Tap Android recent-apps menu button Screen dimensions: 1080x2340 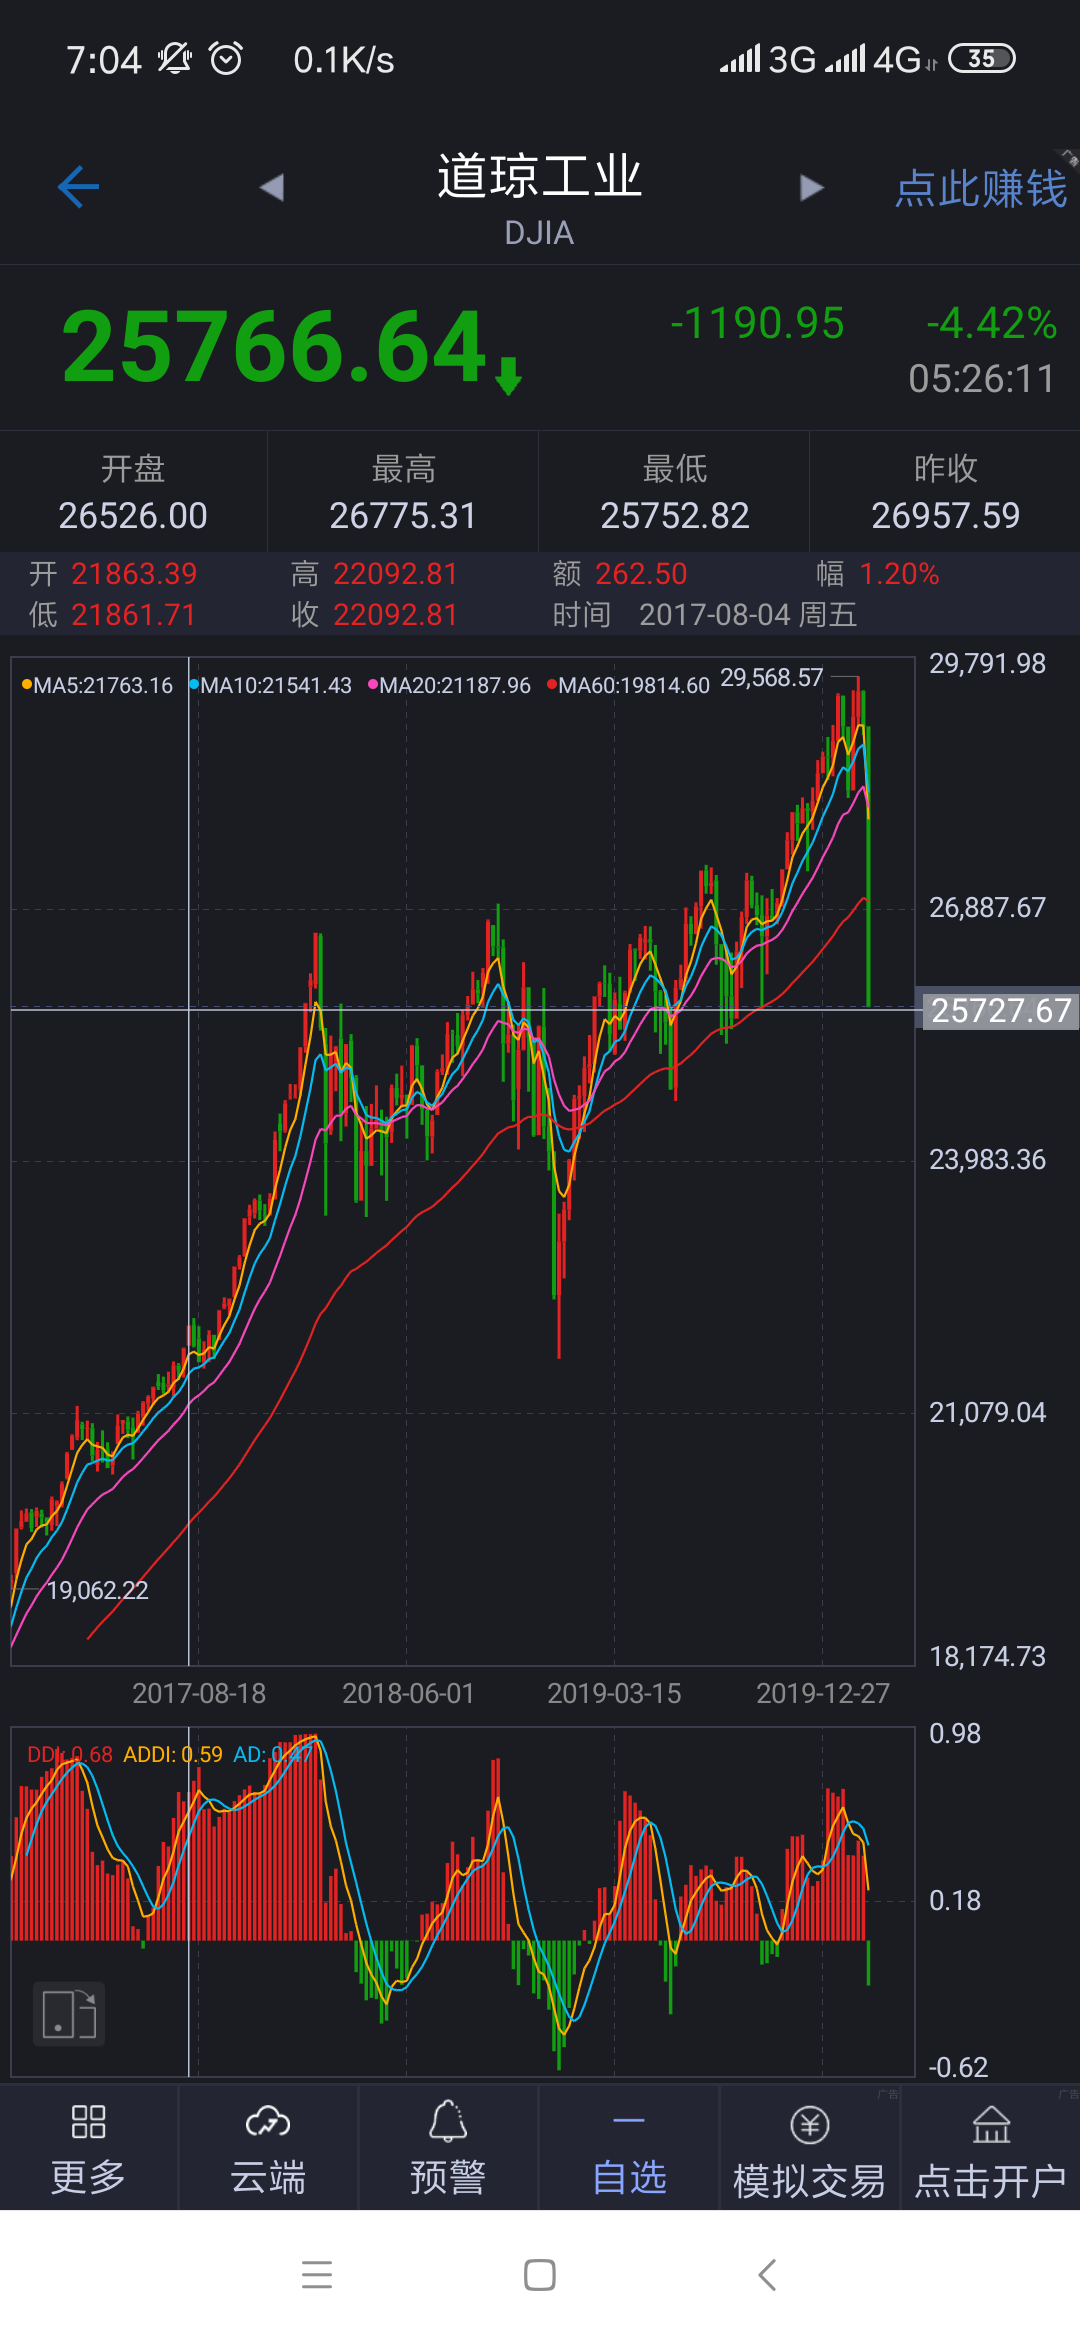click(x=317, y=2275)
